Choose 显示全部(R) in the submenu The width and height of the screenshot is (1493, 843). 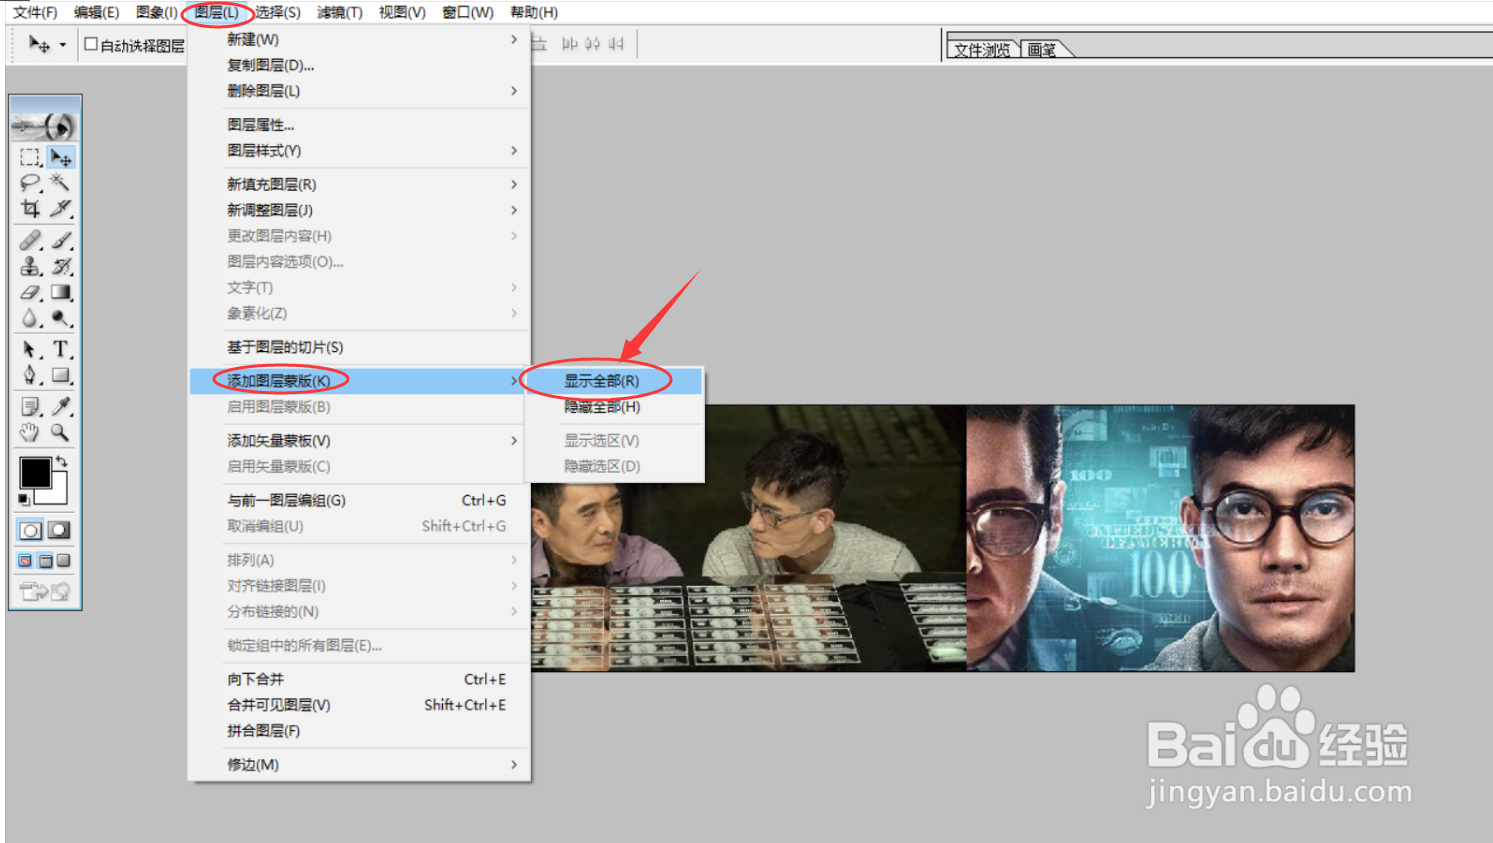tap(615, 381)
